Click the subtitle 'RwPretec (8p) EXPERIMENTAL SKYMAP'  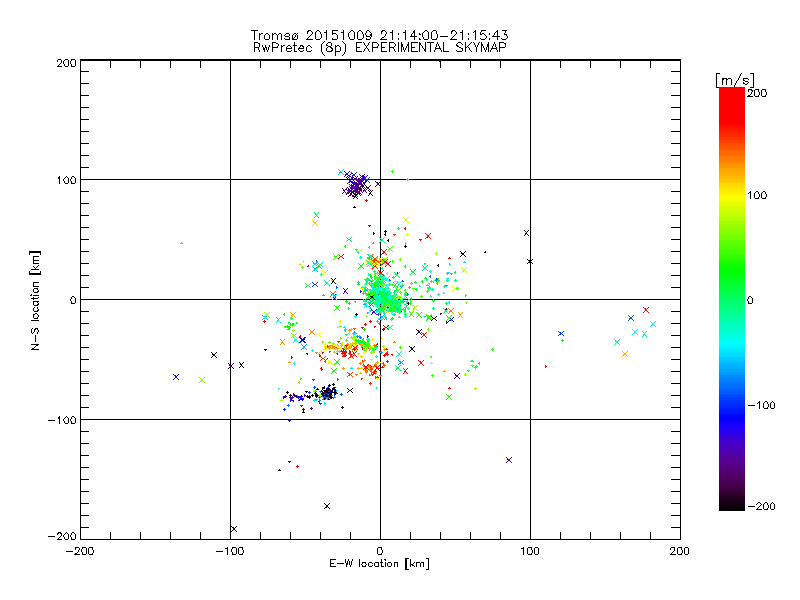[x=380, y=48]
